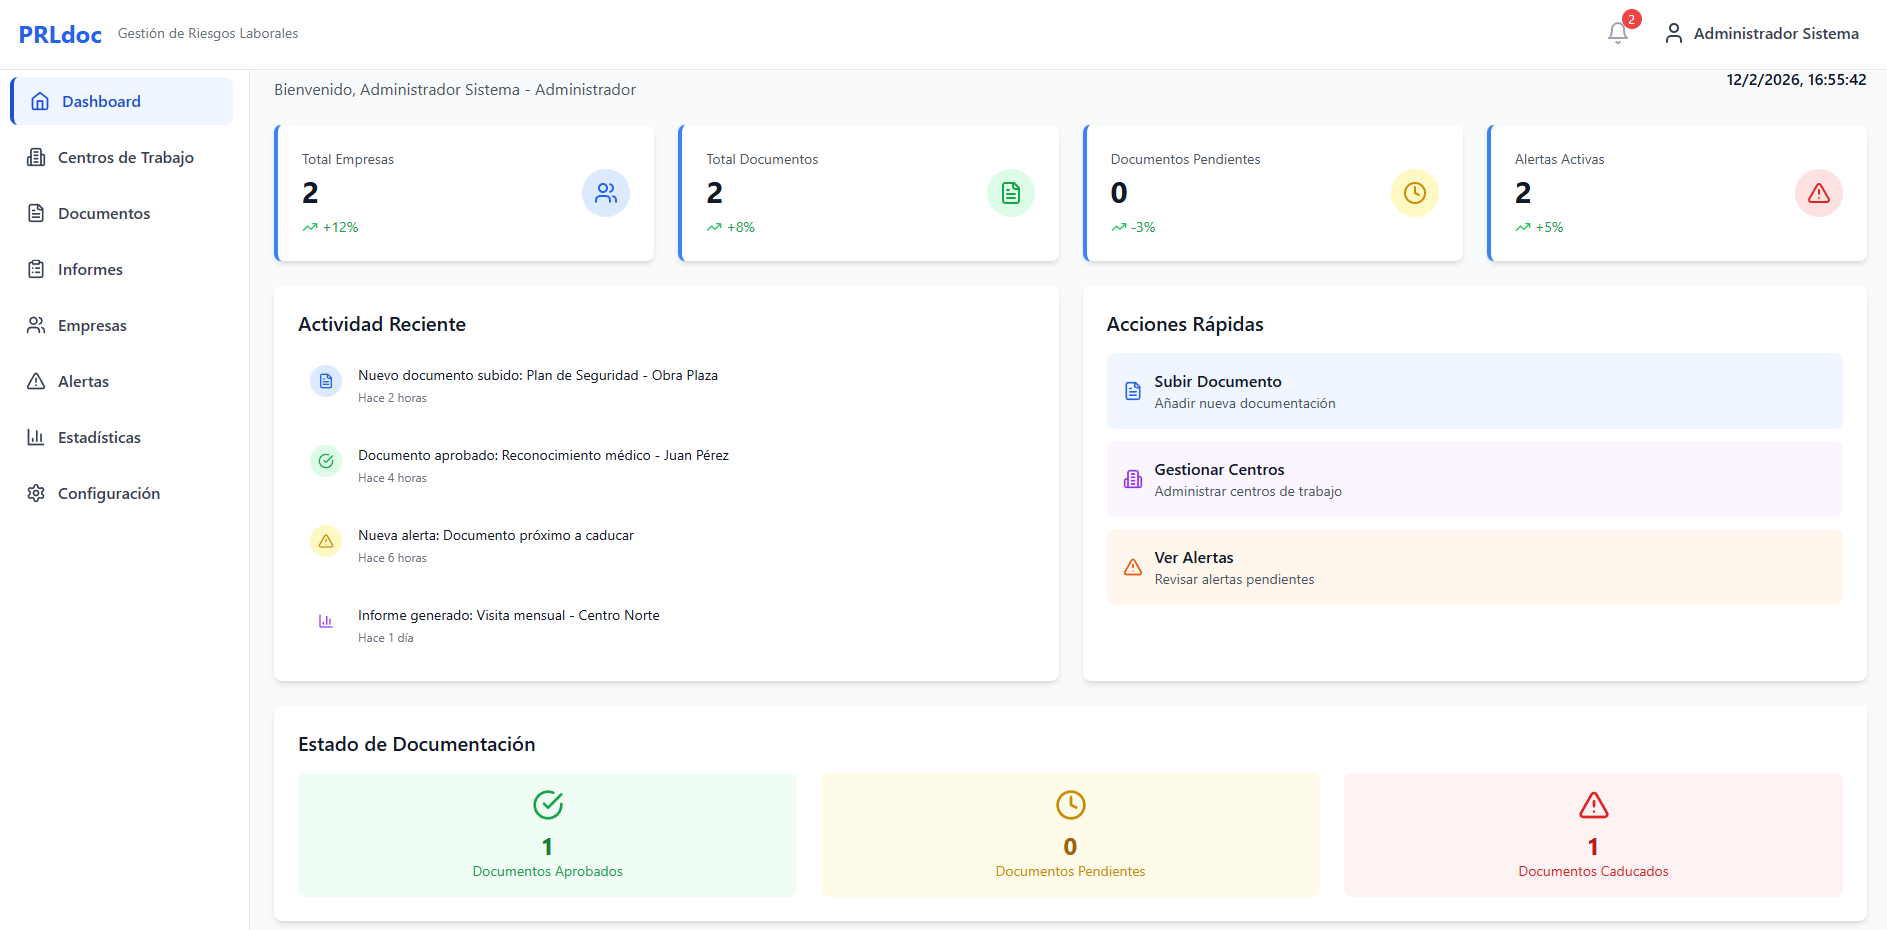
Task: Click the red Alertas Activas warning icon
Action: tap(1818, 193)
